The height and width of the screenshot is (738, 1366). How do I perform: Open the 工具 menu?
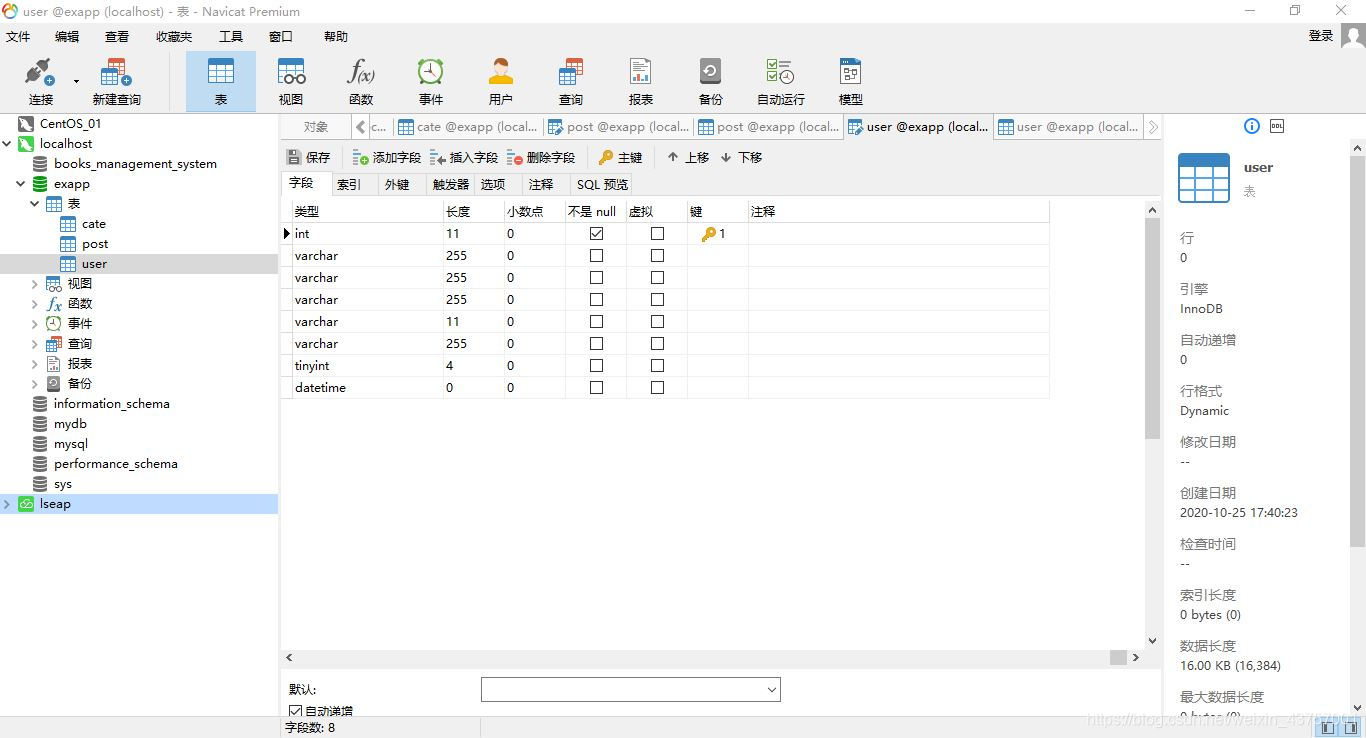point(231,37)
